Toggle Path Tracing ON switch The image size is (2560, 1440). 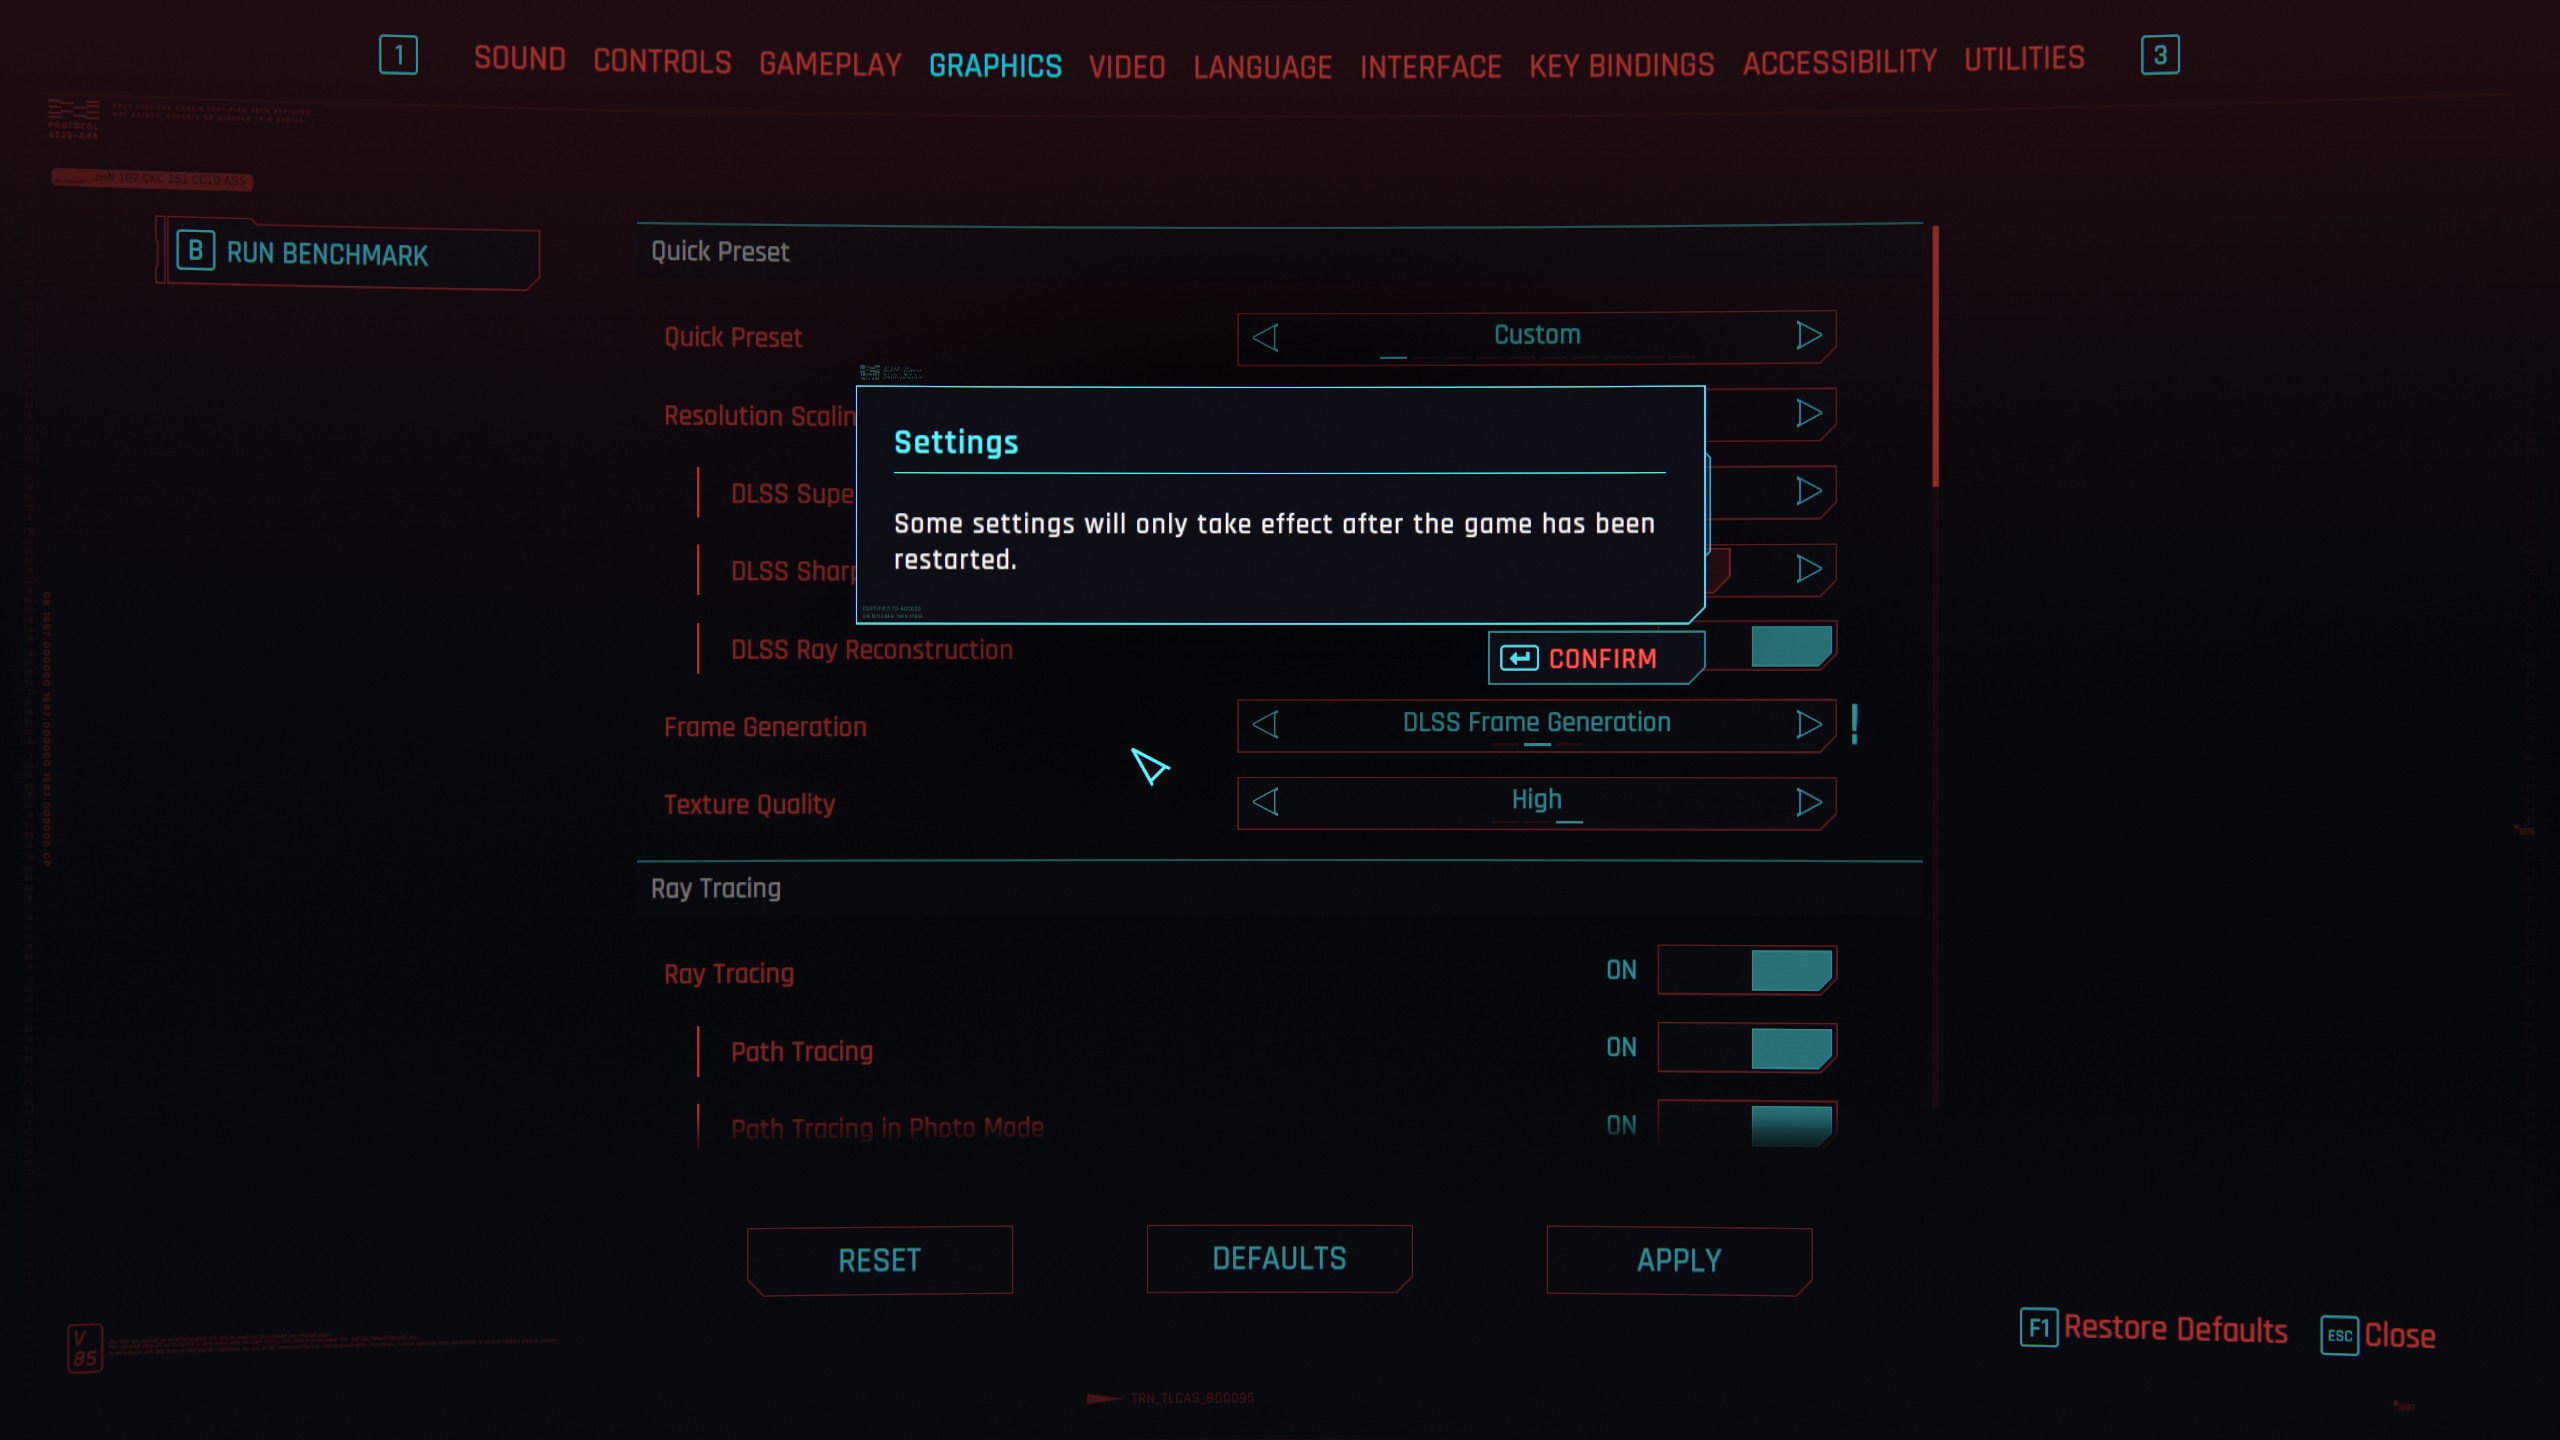pyautogui.click(x=1742, y=1048)
